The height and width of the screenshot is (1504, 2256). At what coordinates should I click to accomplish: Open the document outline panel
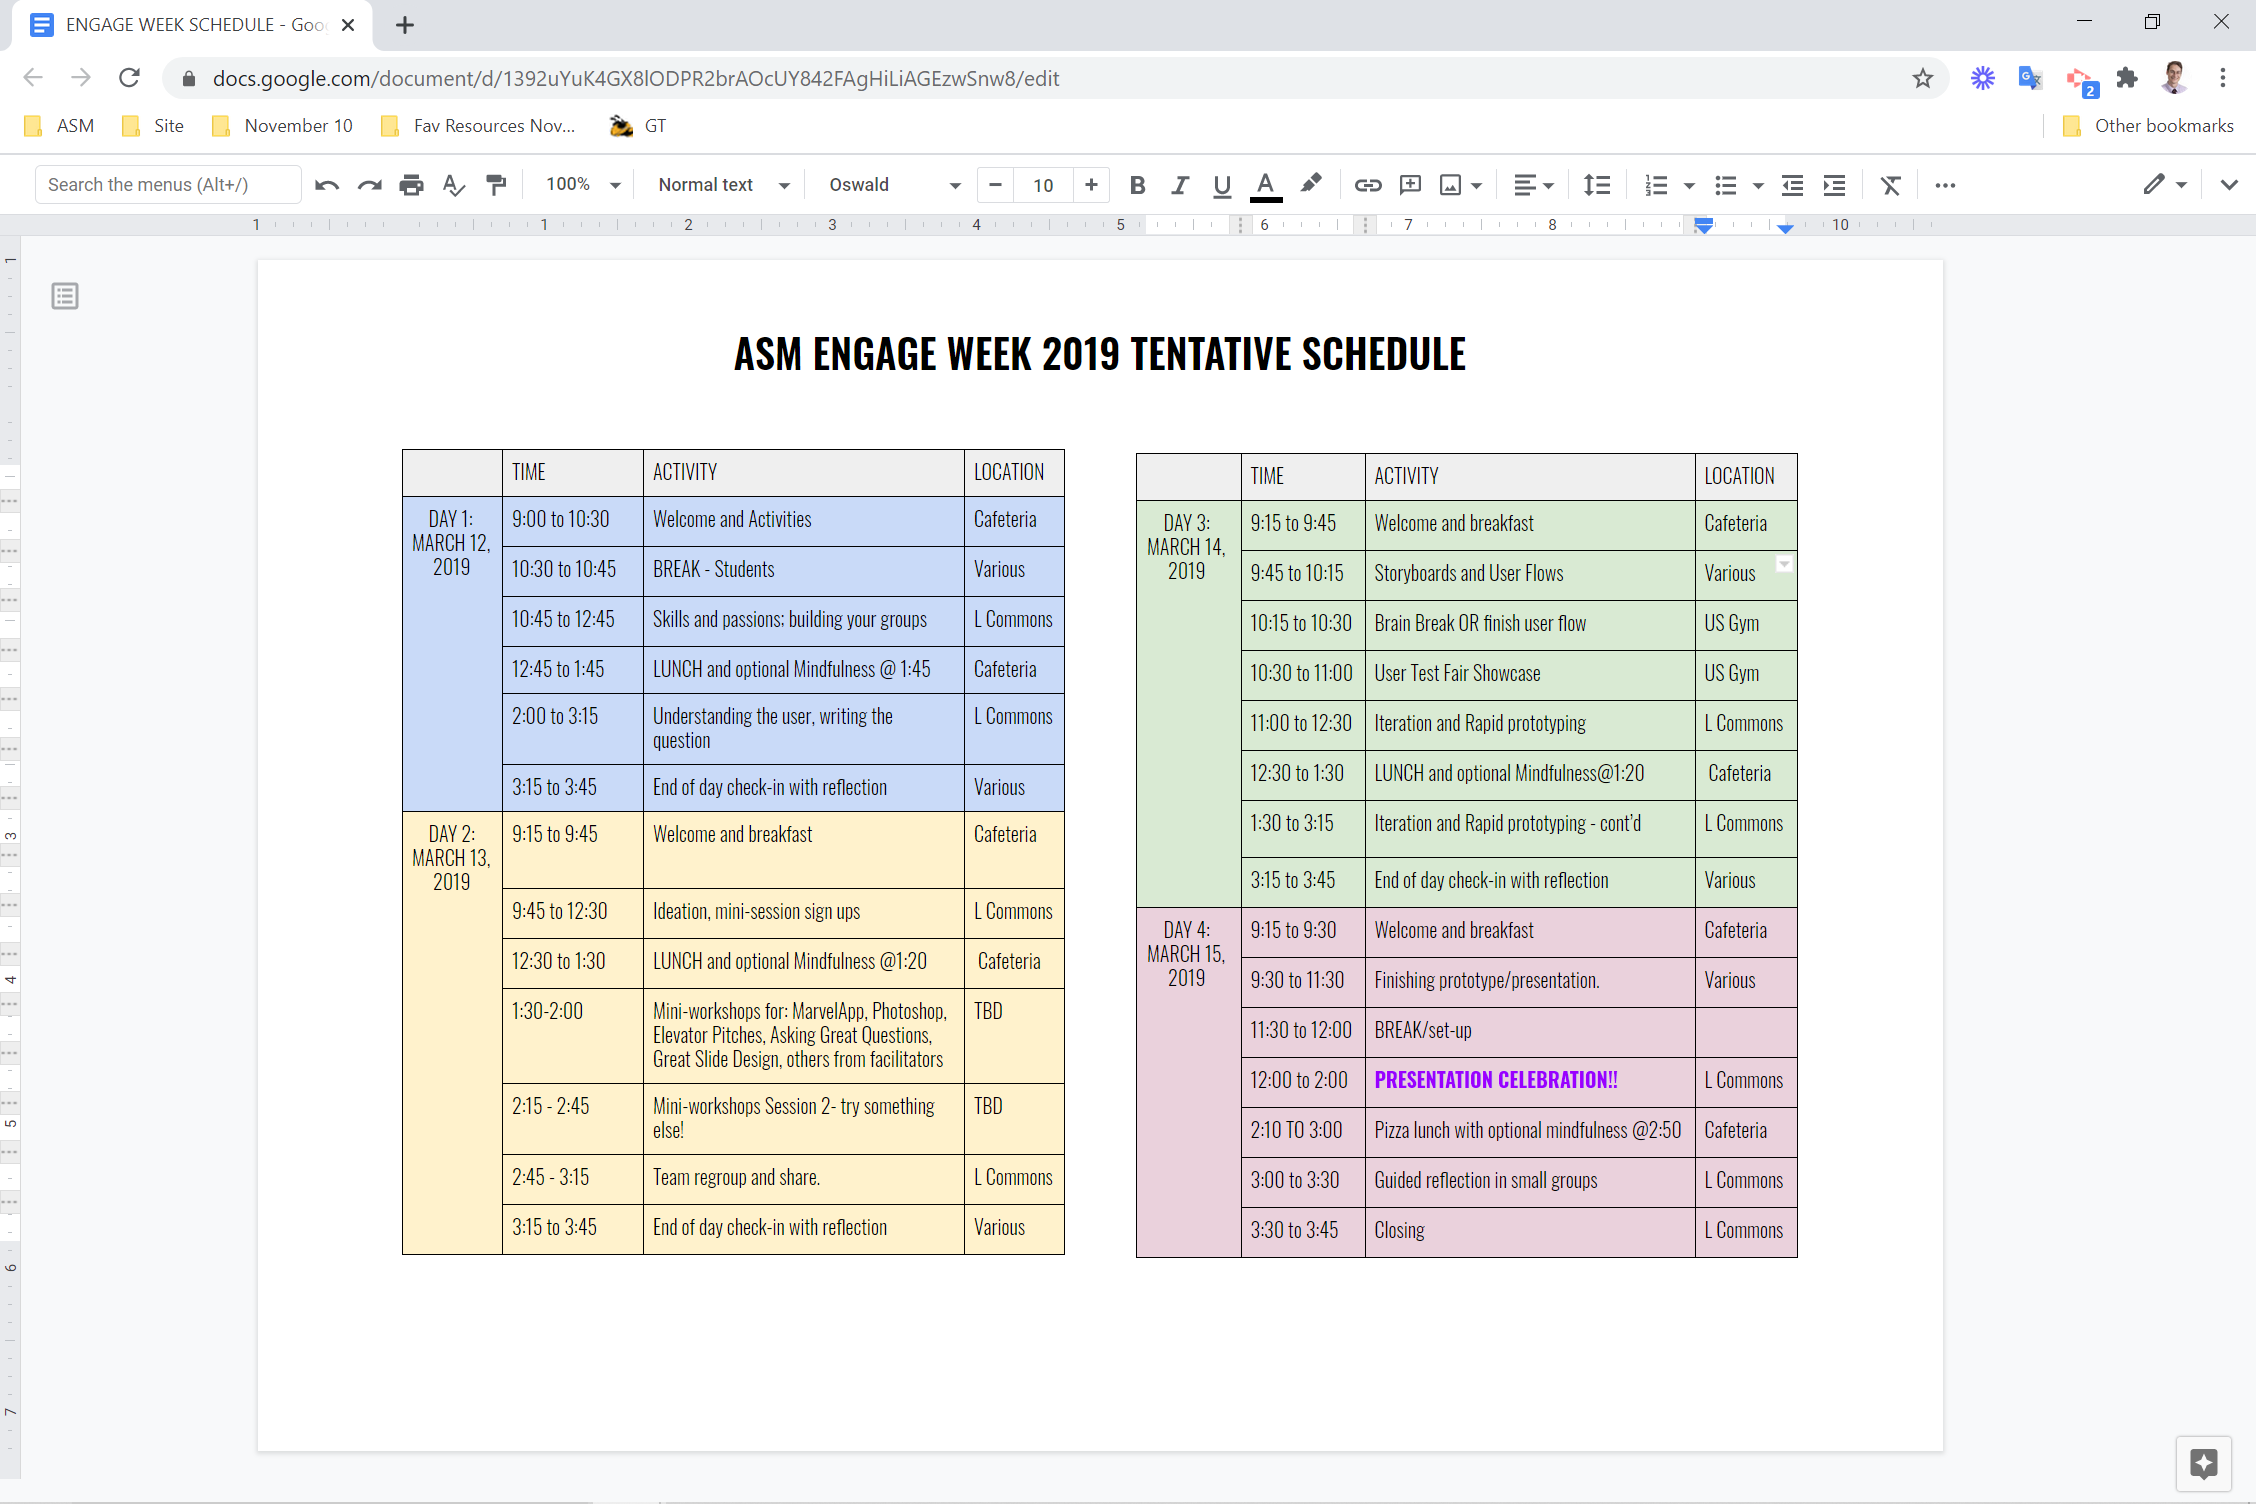[x=64, y=295]
